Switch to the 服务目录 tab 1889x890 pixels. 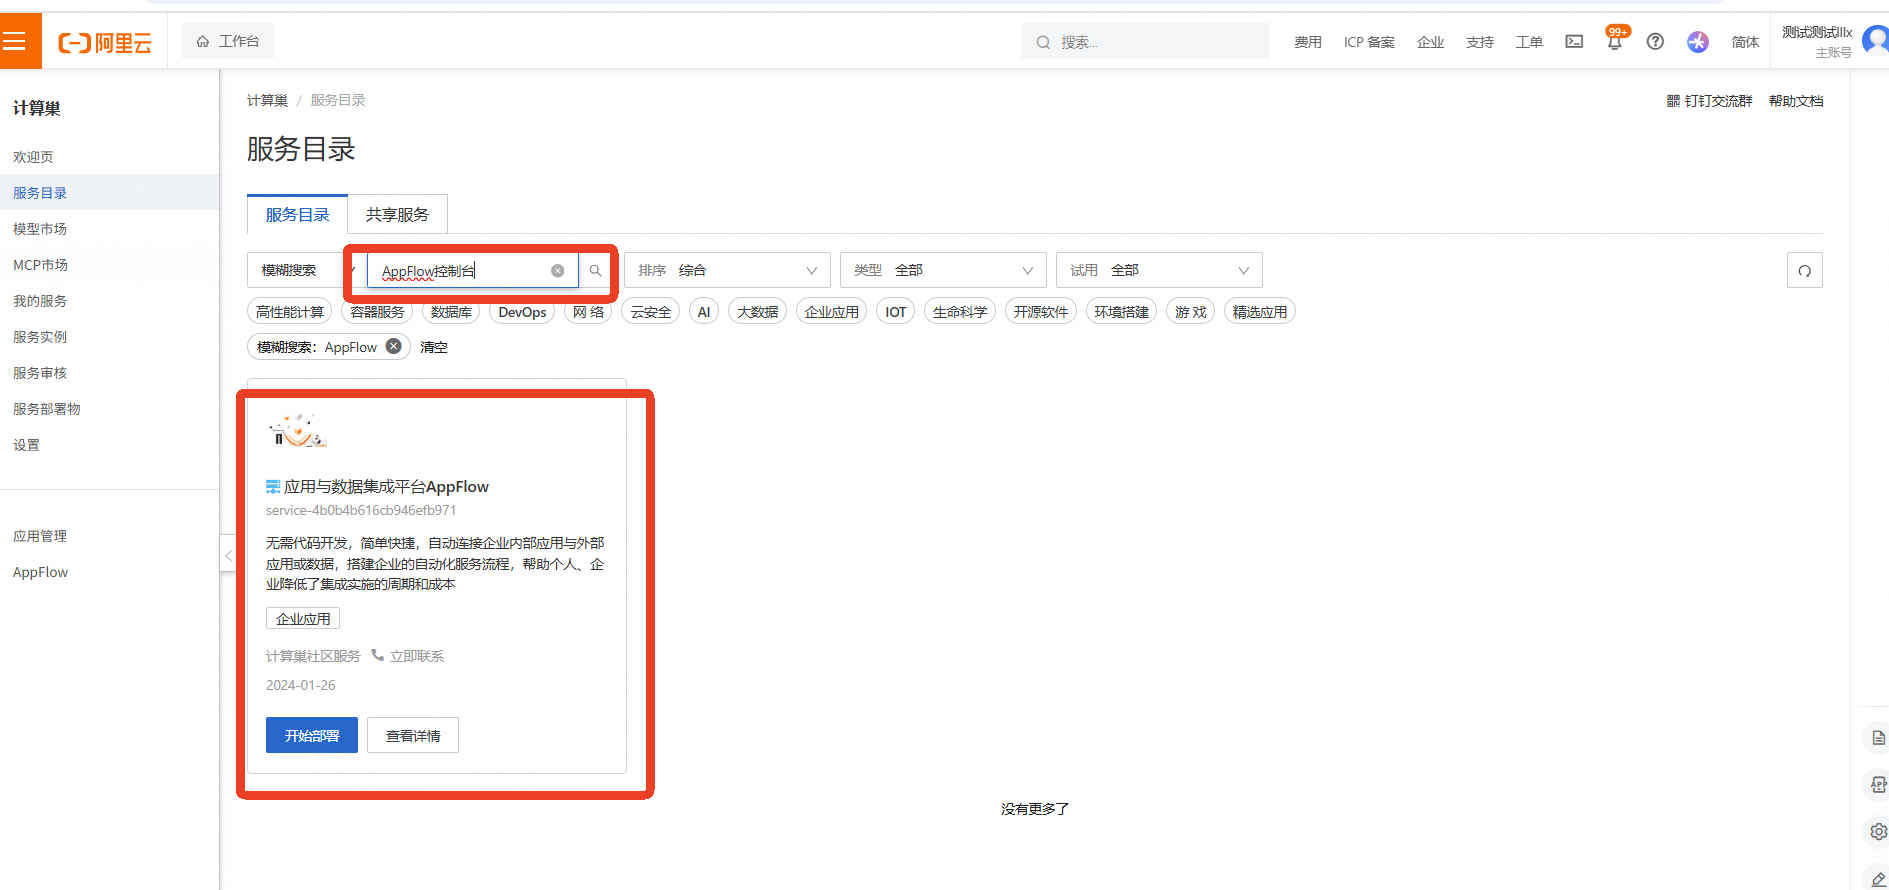click(297, 214)
